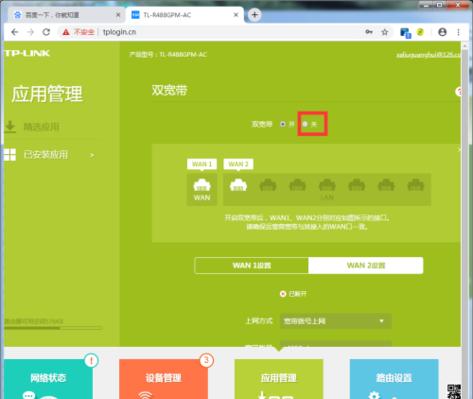473x399 pixels.
Task: Switch to the WAN 1设置 tab
Action: coord(252,266)
